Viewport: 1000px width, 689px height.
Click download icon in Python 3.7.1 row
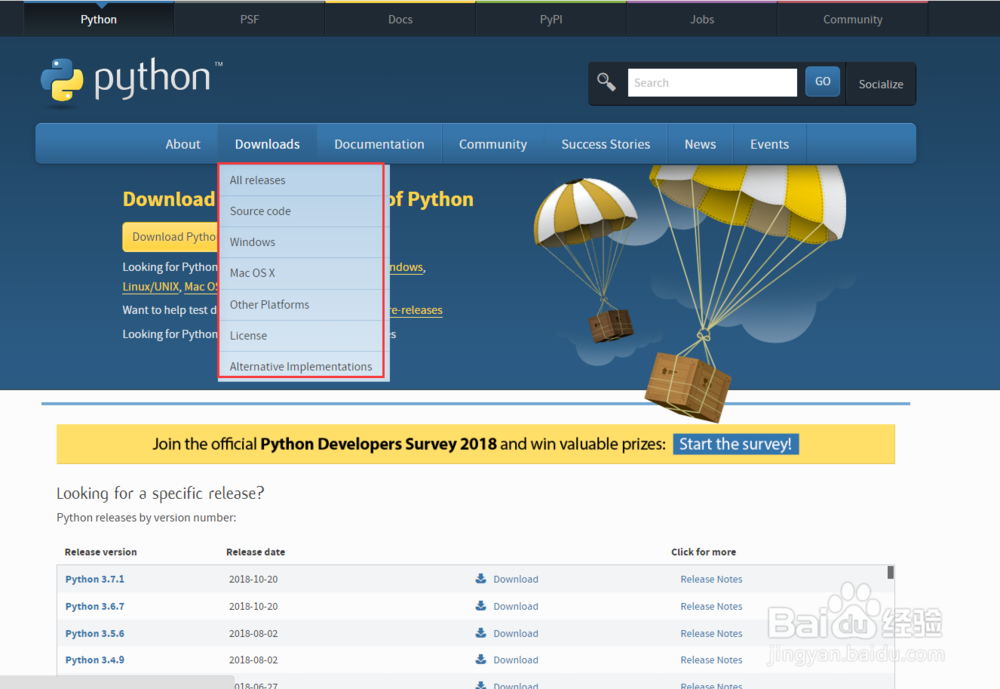[481, 579]
